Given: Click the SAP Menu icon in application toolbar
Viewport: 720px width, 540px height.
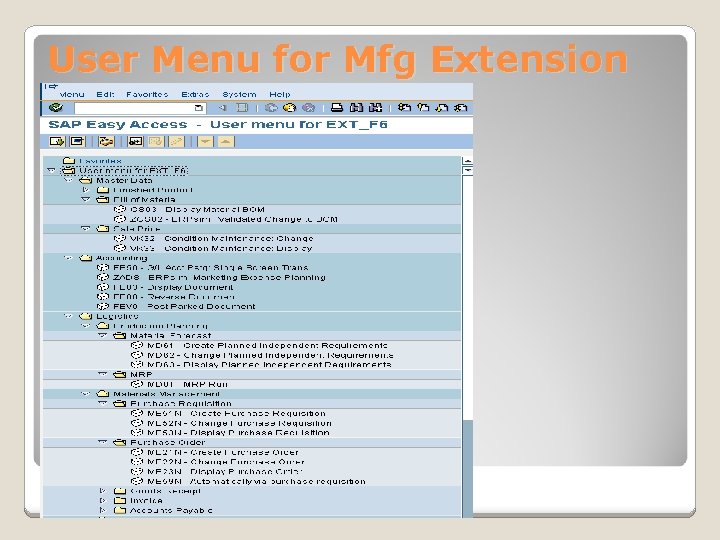Looking at the screenshot, I should (x=78, y=141).
